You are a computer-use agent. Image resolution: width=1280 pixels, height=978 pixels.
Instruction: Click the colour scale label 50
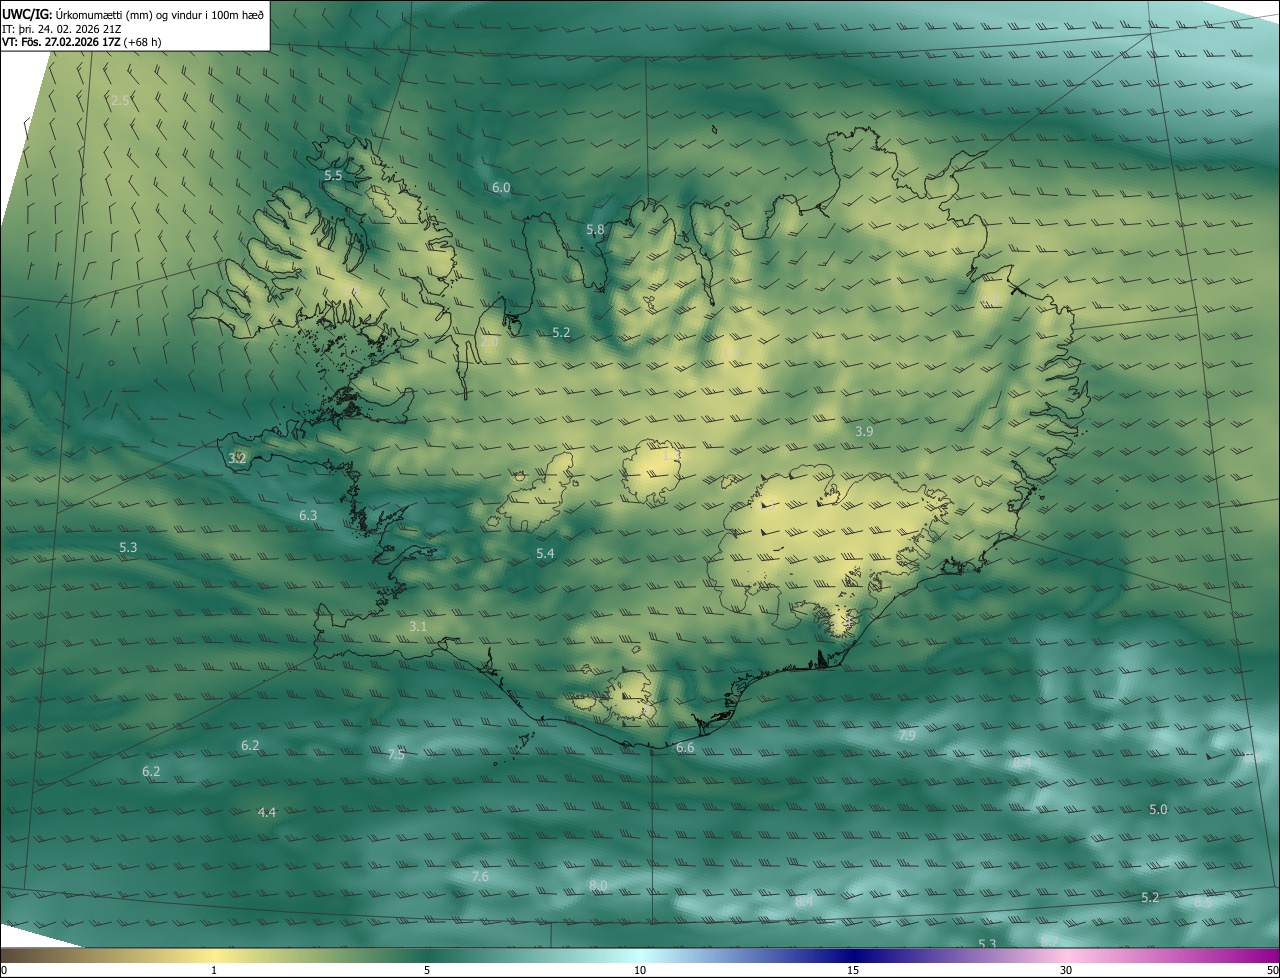coord(1272,970)
